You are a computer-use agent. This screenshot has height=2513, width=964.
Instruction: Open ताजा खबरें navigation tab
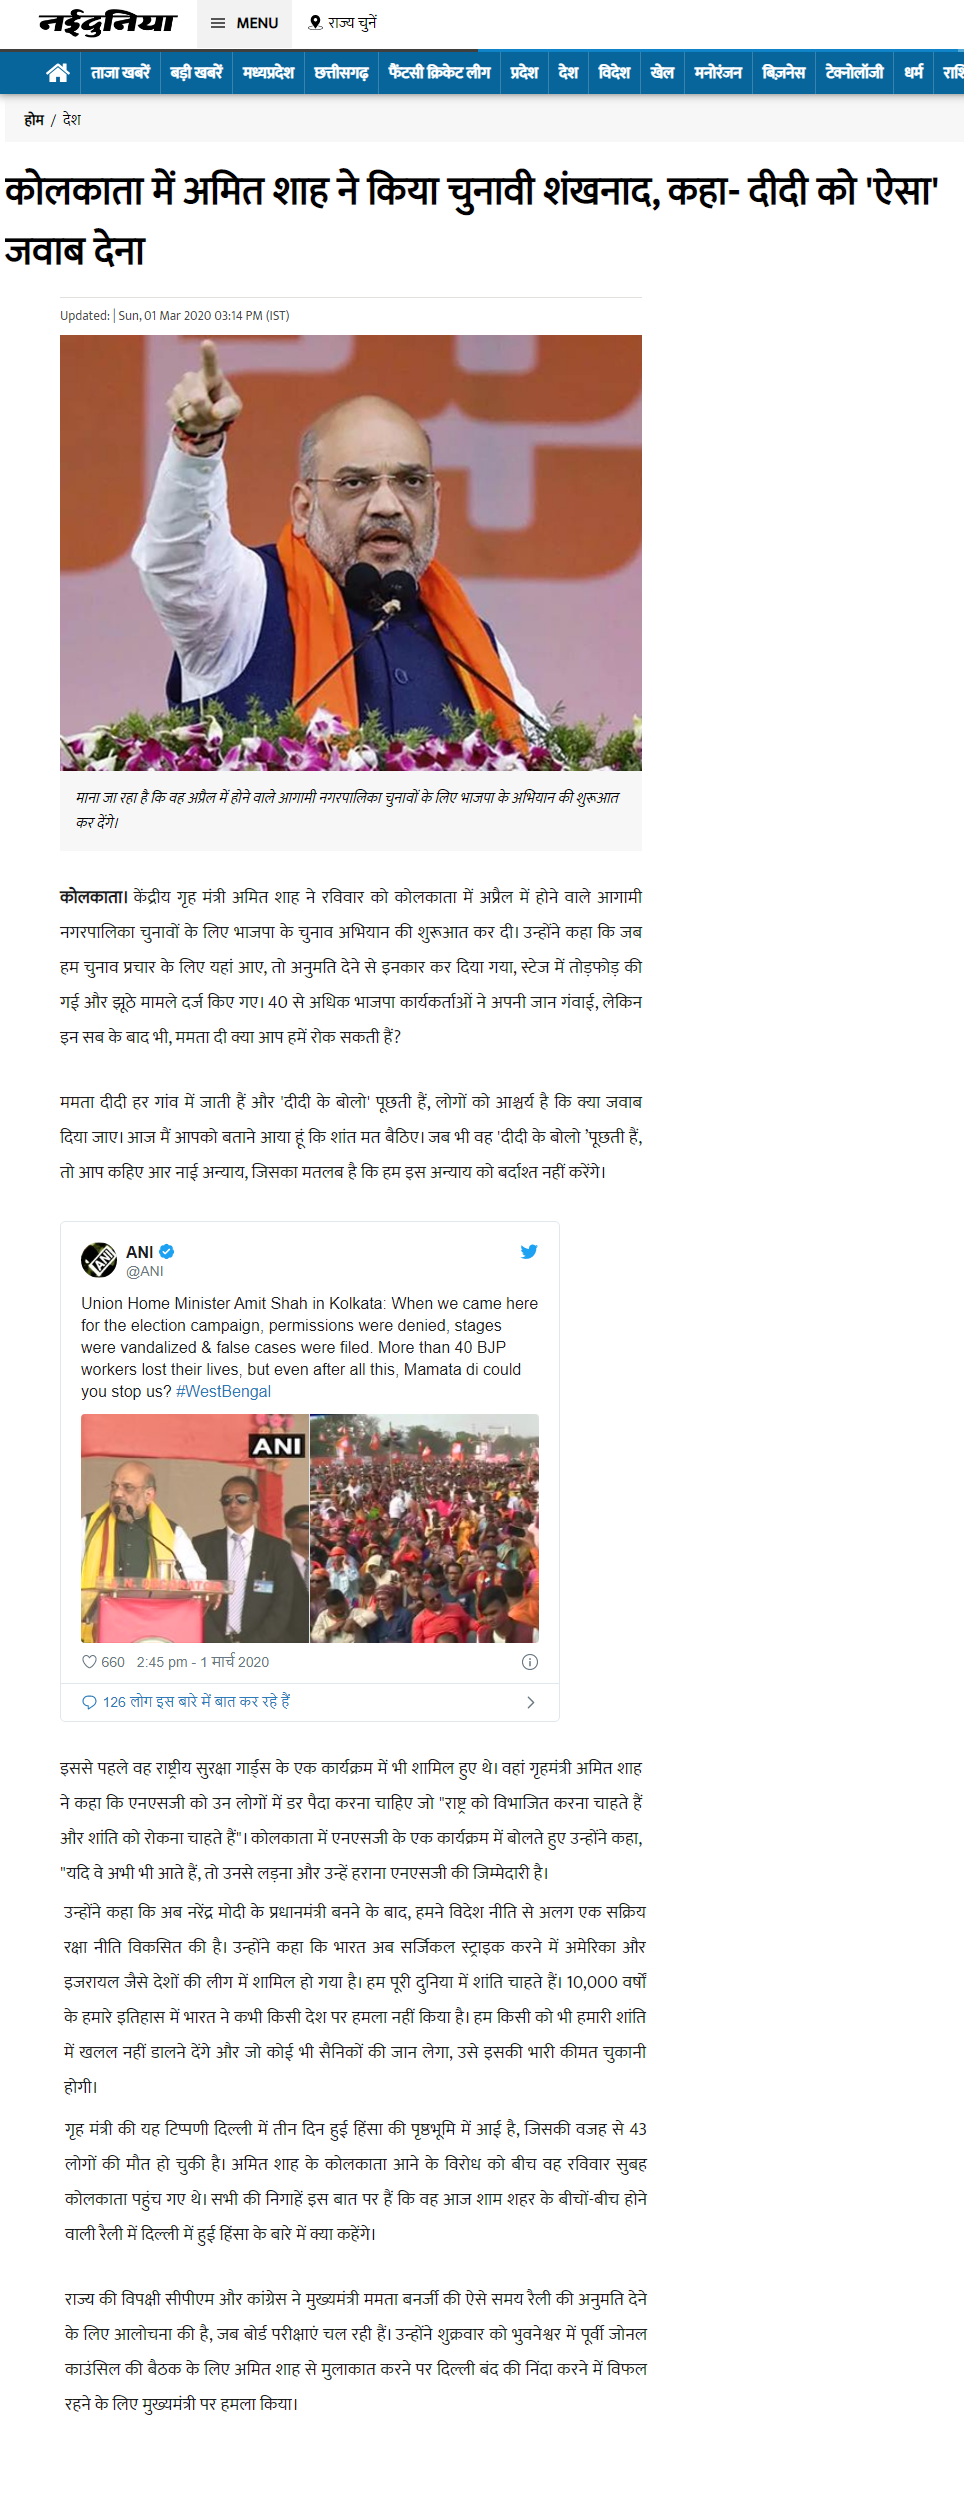click(x=120, y=72)
